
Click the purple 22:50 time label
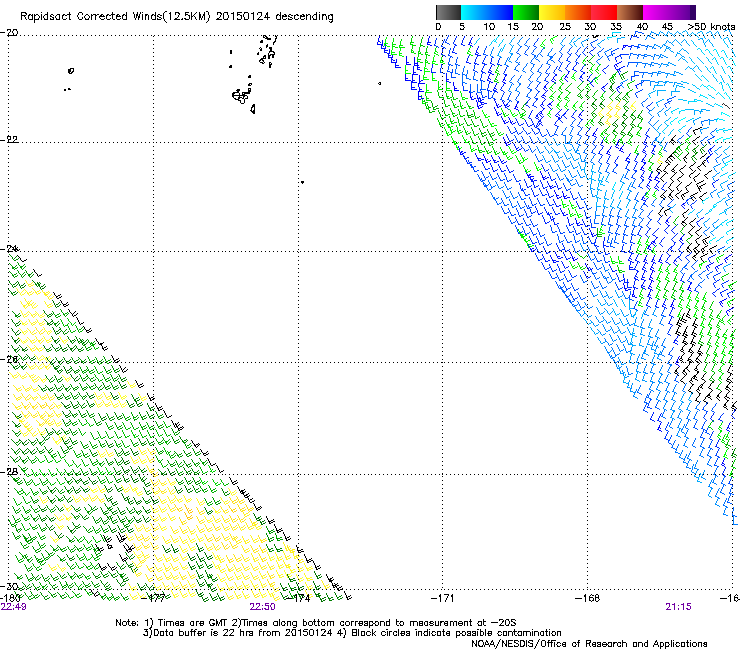[x=262, y=607]
